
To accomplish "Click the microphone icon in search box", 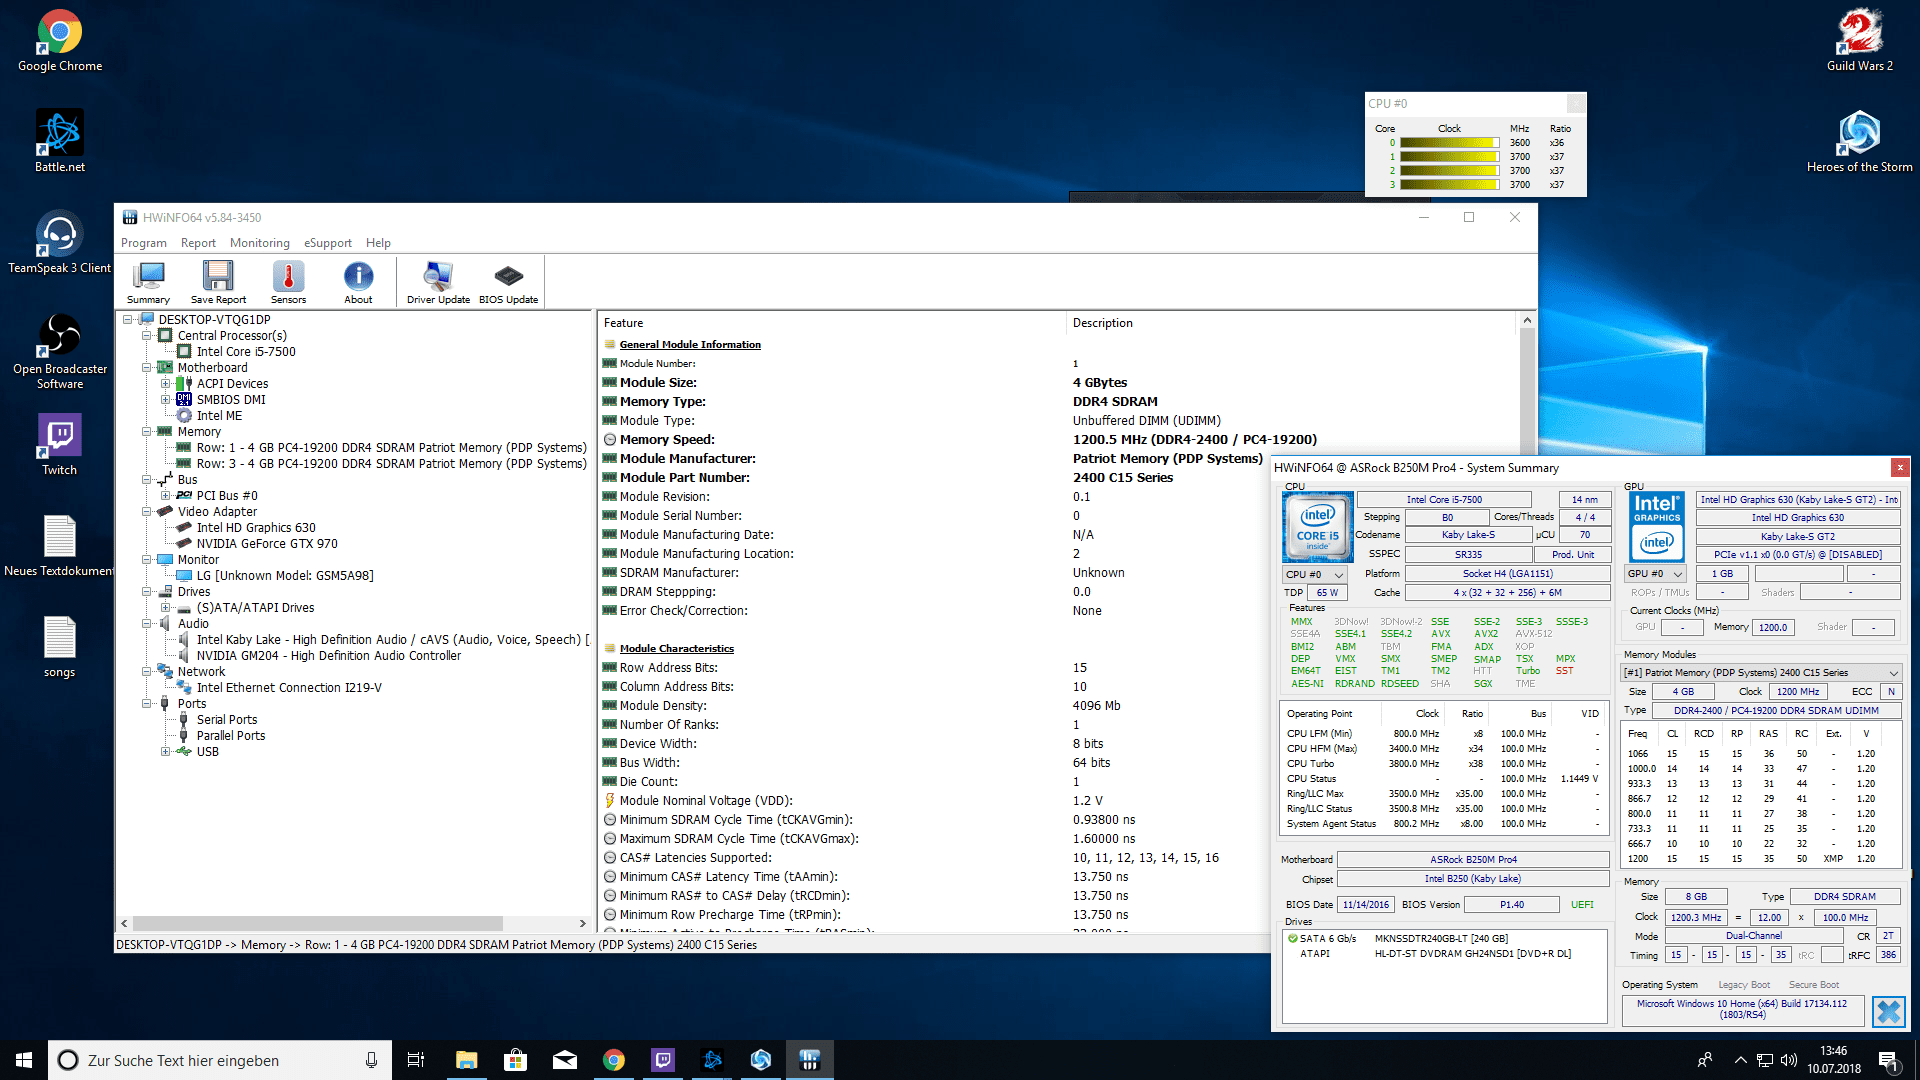I will (371, 1060).
